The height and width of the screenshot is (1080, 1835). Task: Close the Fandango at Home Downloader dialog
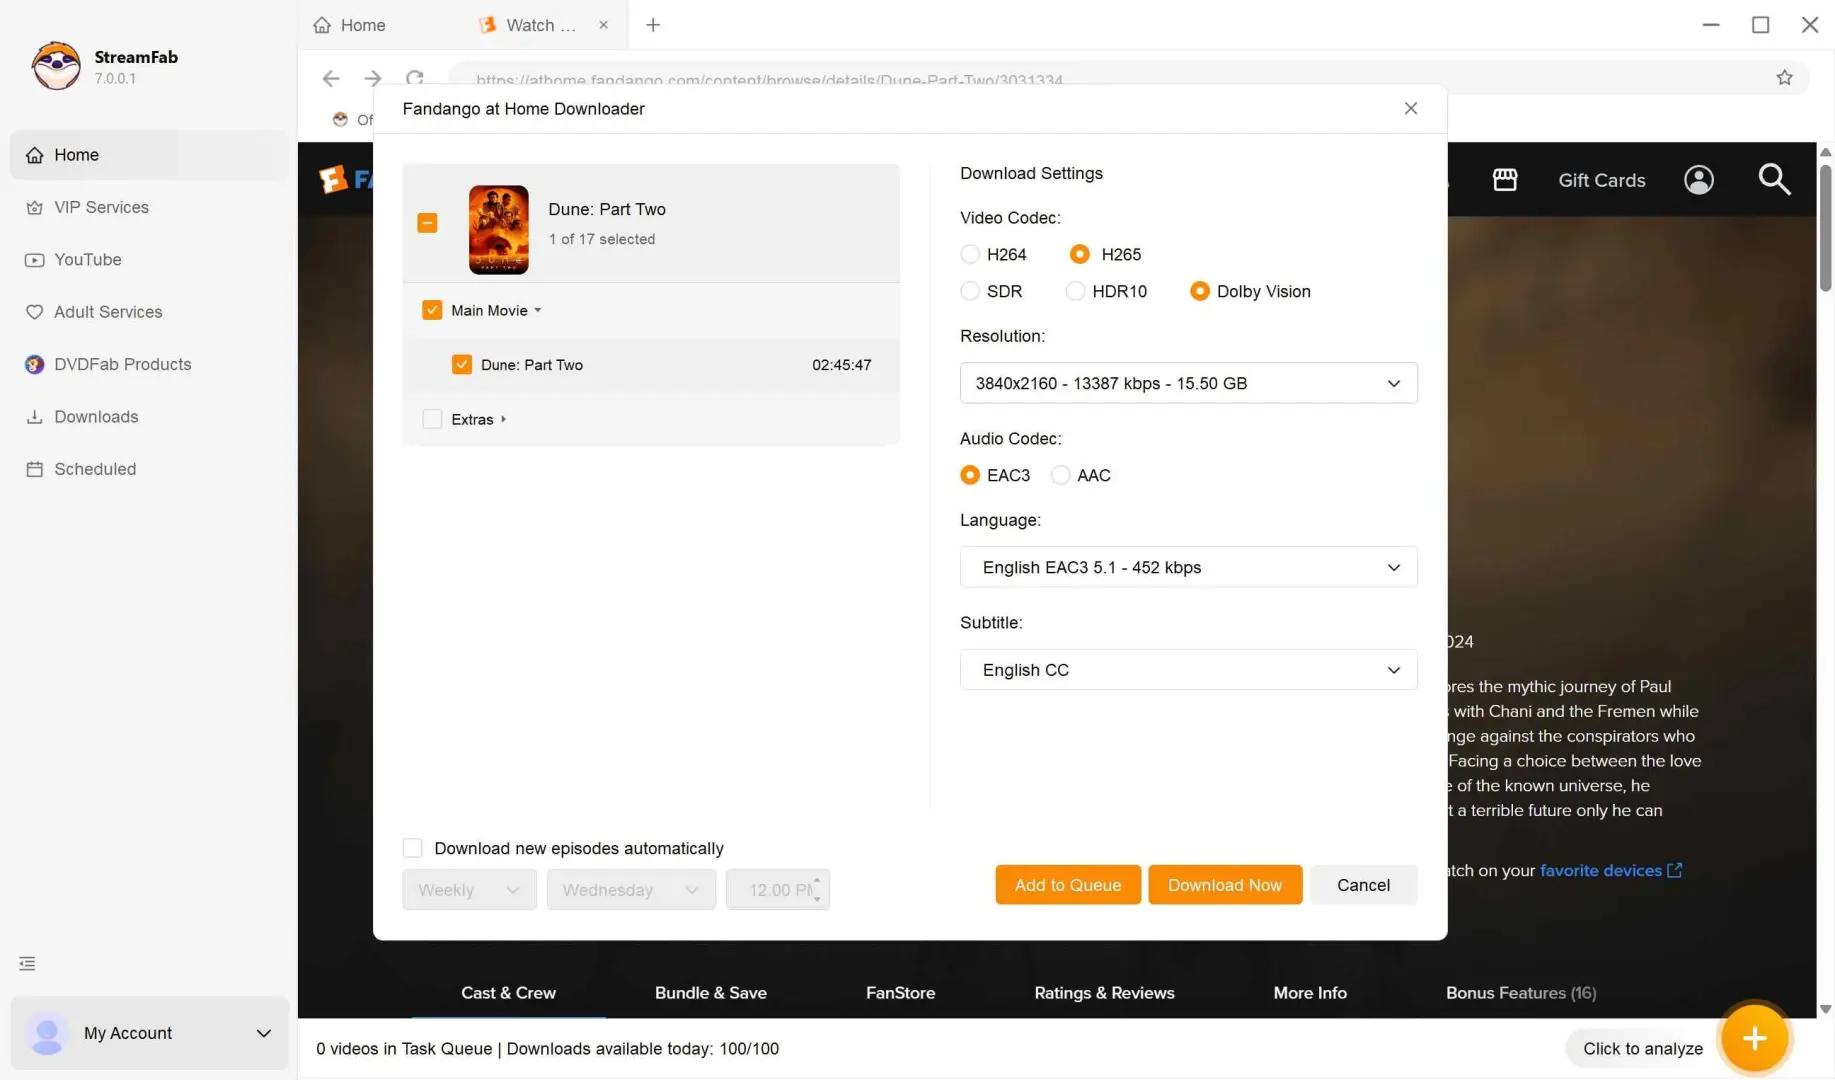click(1410, 108)
